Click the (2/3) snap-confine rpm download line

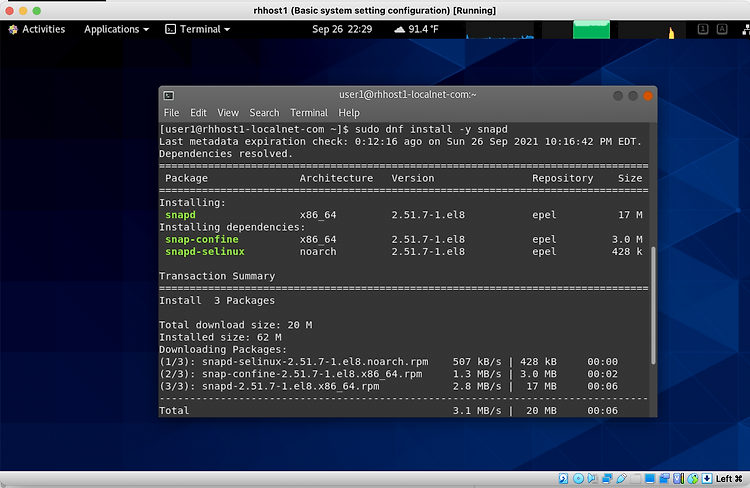point(388,374)
